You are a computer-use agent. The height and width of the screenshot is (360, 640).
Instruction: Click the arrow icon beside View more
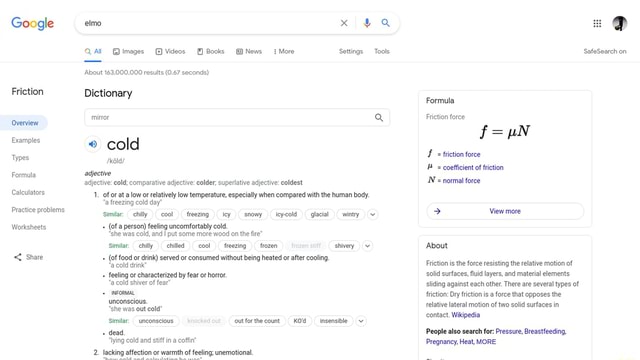(x=437, y=211)
